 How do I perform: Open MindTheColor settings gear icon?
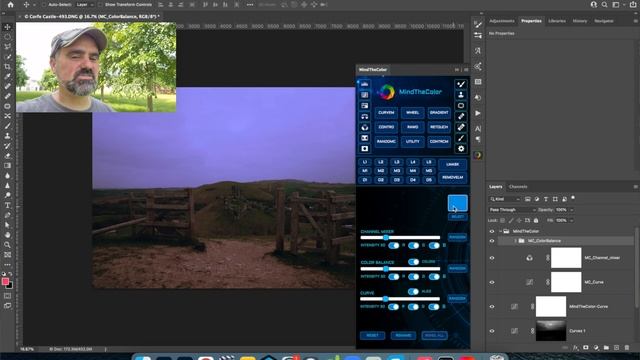(x=461, y=149)
